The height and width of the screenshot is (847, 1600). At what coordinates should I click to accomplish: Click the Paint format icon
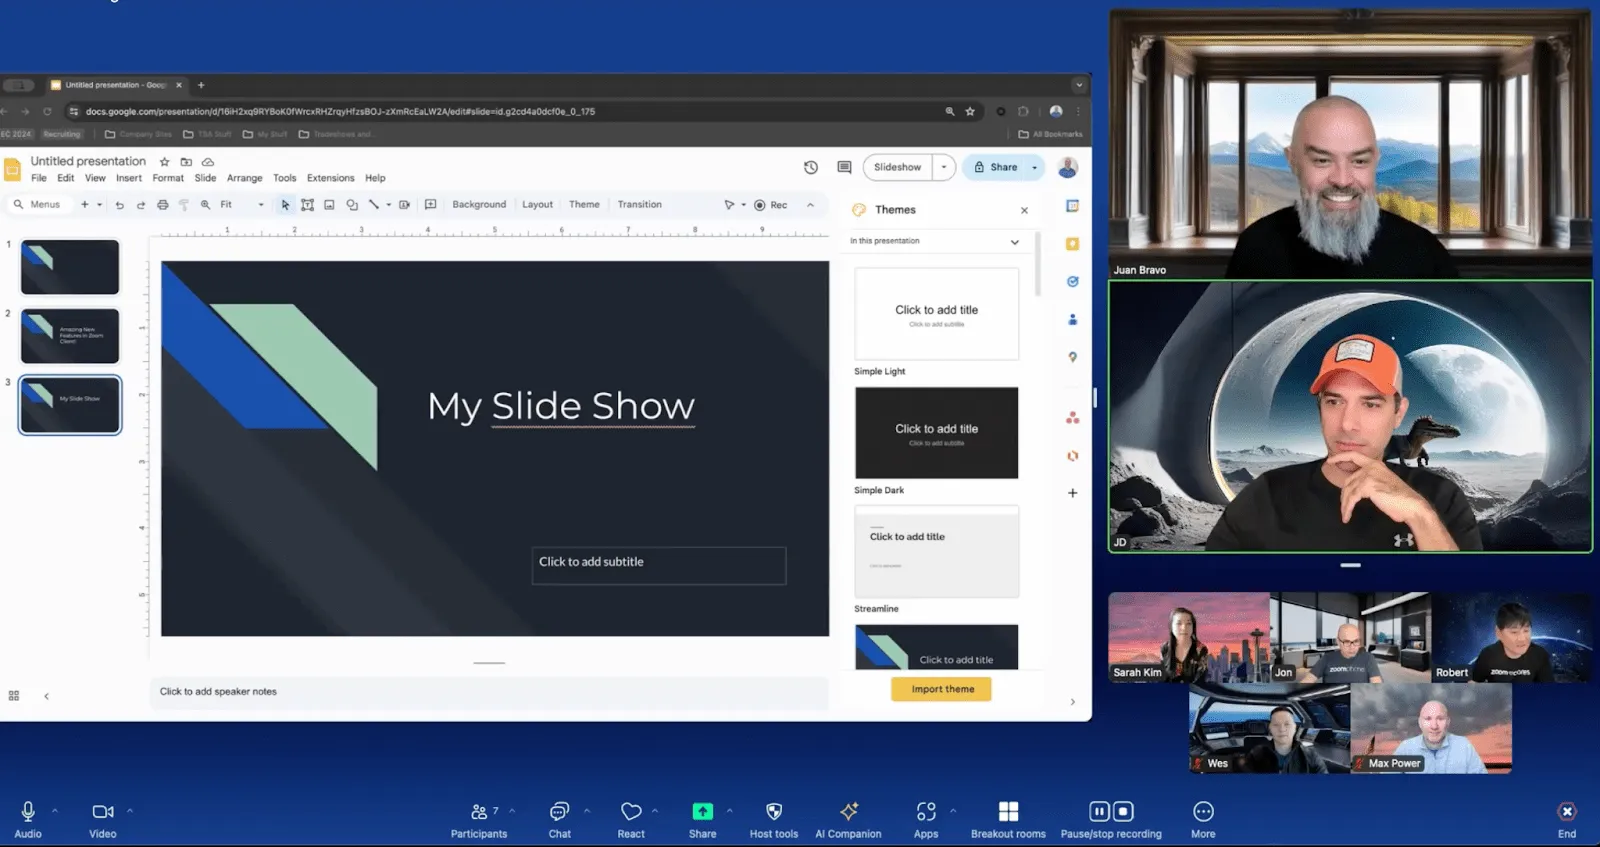click(183, 205)
